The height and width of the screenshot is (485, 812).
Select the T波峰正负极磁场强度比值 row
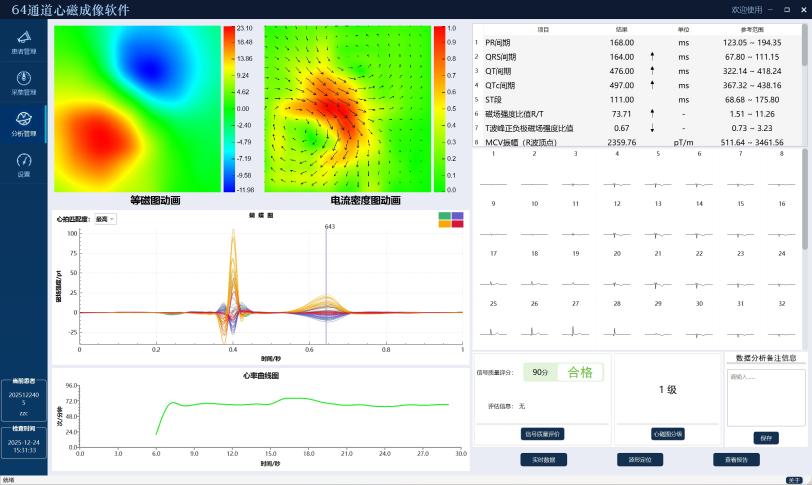click(637, 128)
